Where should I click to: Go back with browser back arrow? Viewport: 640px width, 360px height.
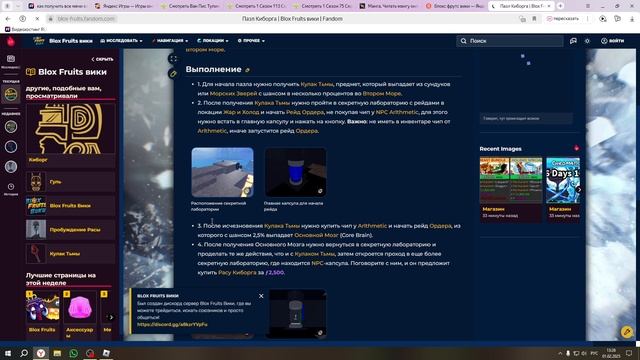[8, 19]
